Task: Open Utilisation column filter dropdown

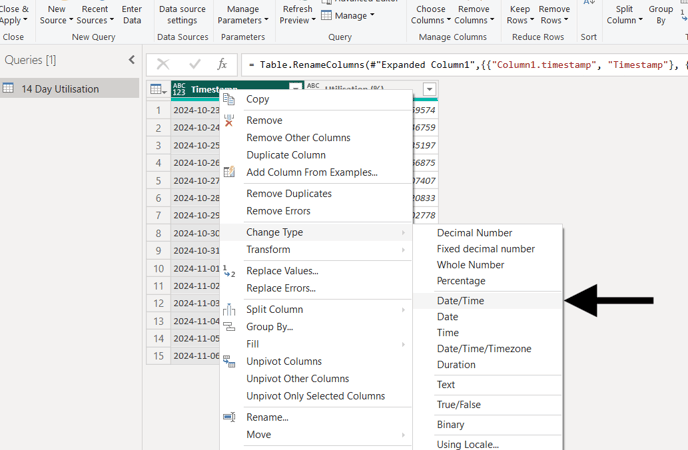Action: (x=430, y=89)
